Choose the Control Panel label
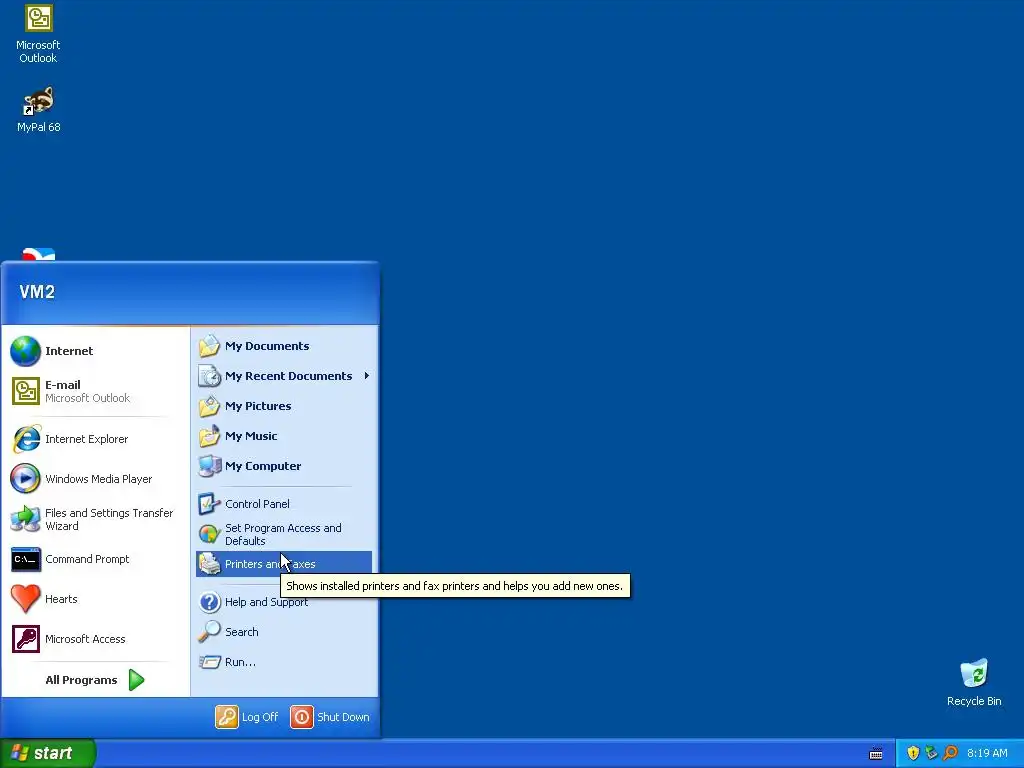 (257, 504)
